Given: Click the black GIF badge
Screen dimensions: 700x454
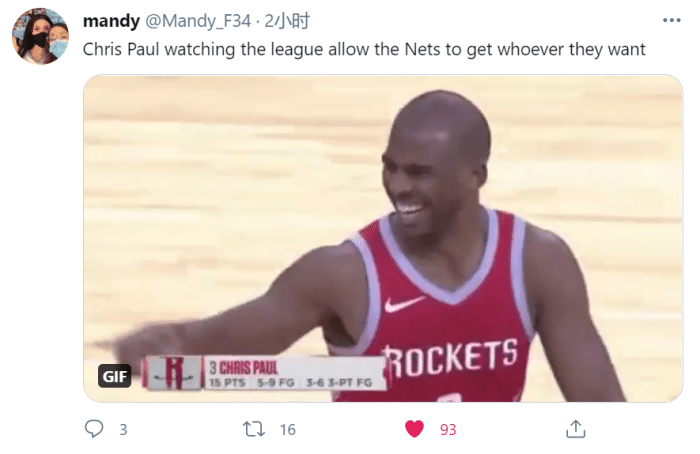Looking at the screenshot, I should click(x=115, y=376).
